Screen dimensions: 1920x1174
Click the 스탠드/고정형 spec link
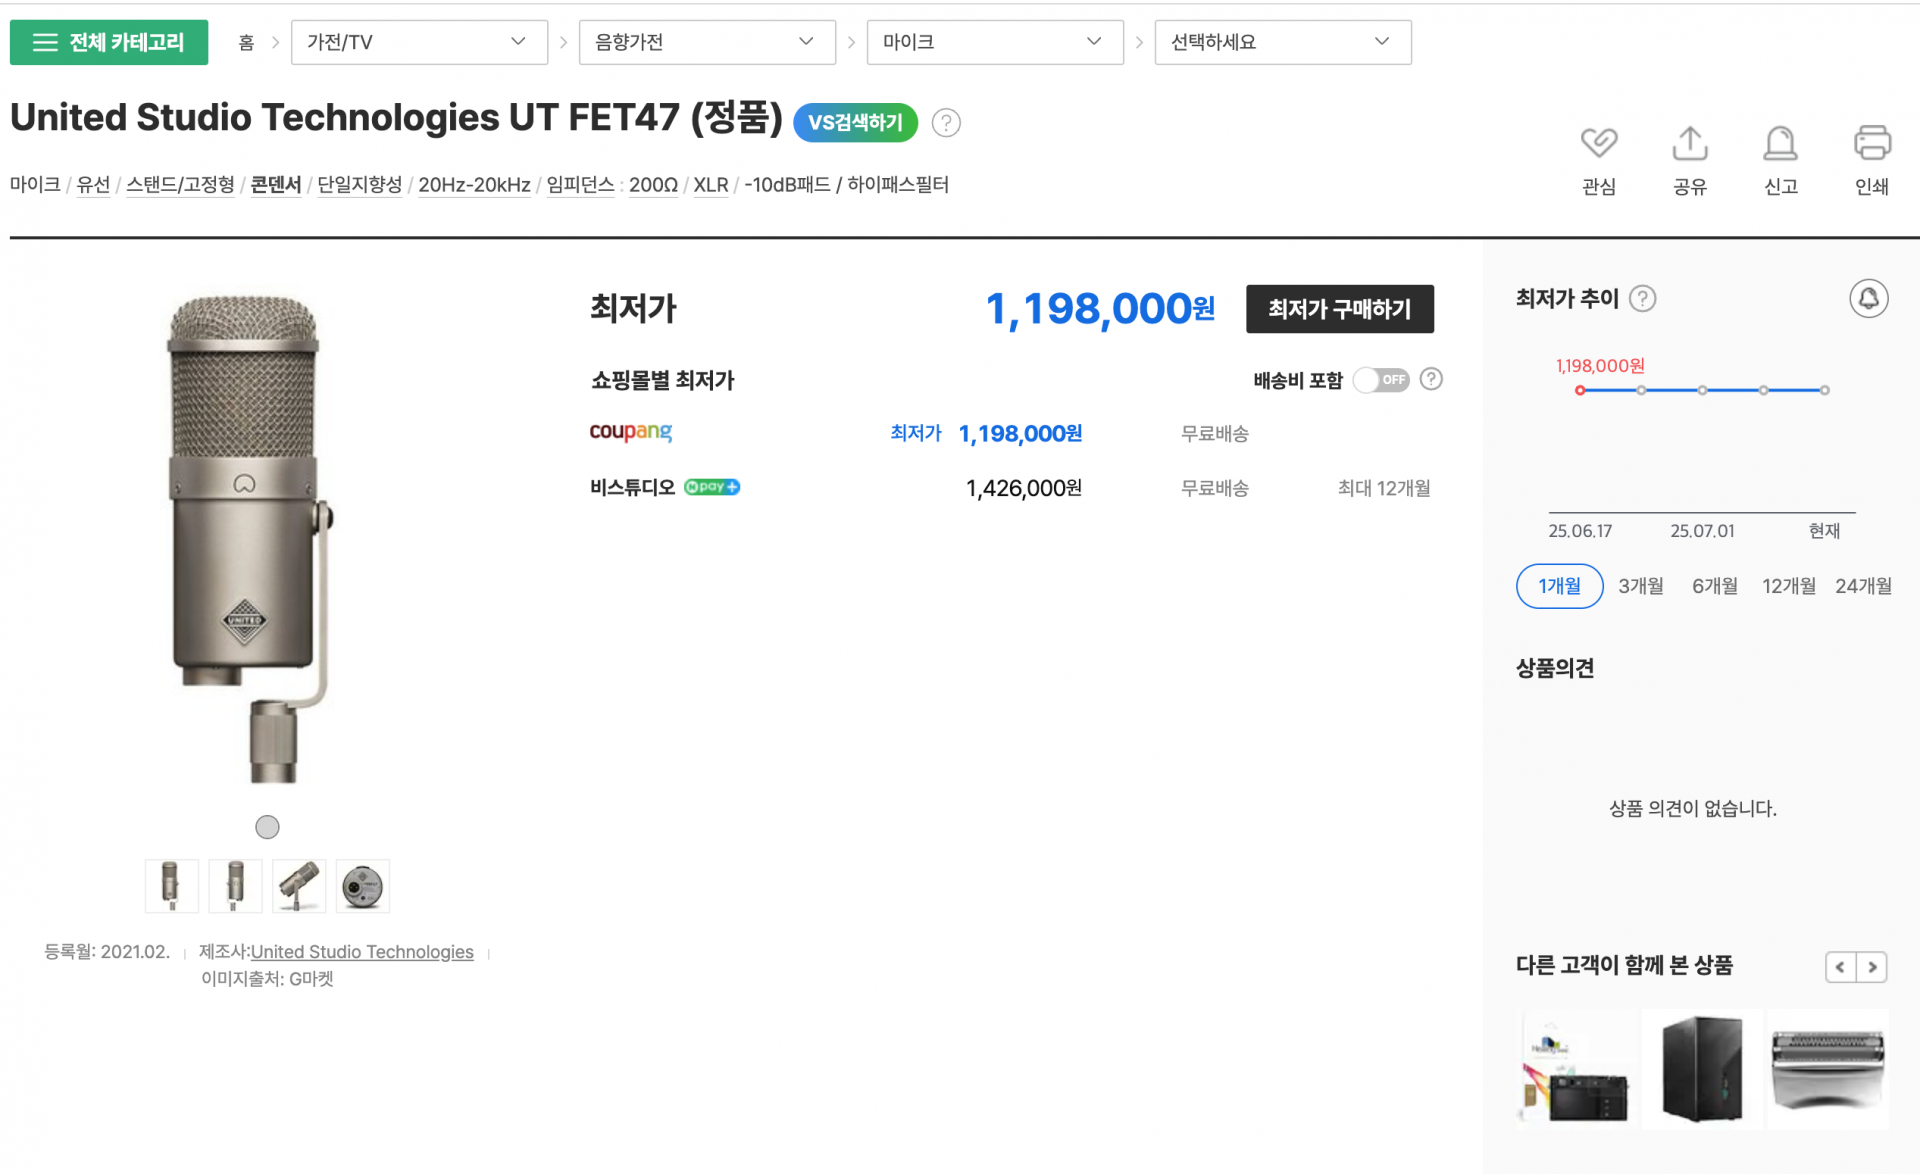pyautogui.click(x=180, y=185)
